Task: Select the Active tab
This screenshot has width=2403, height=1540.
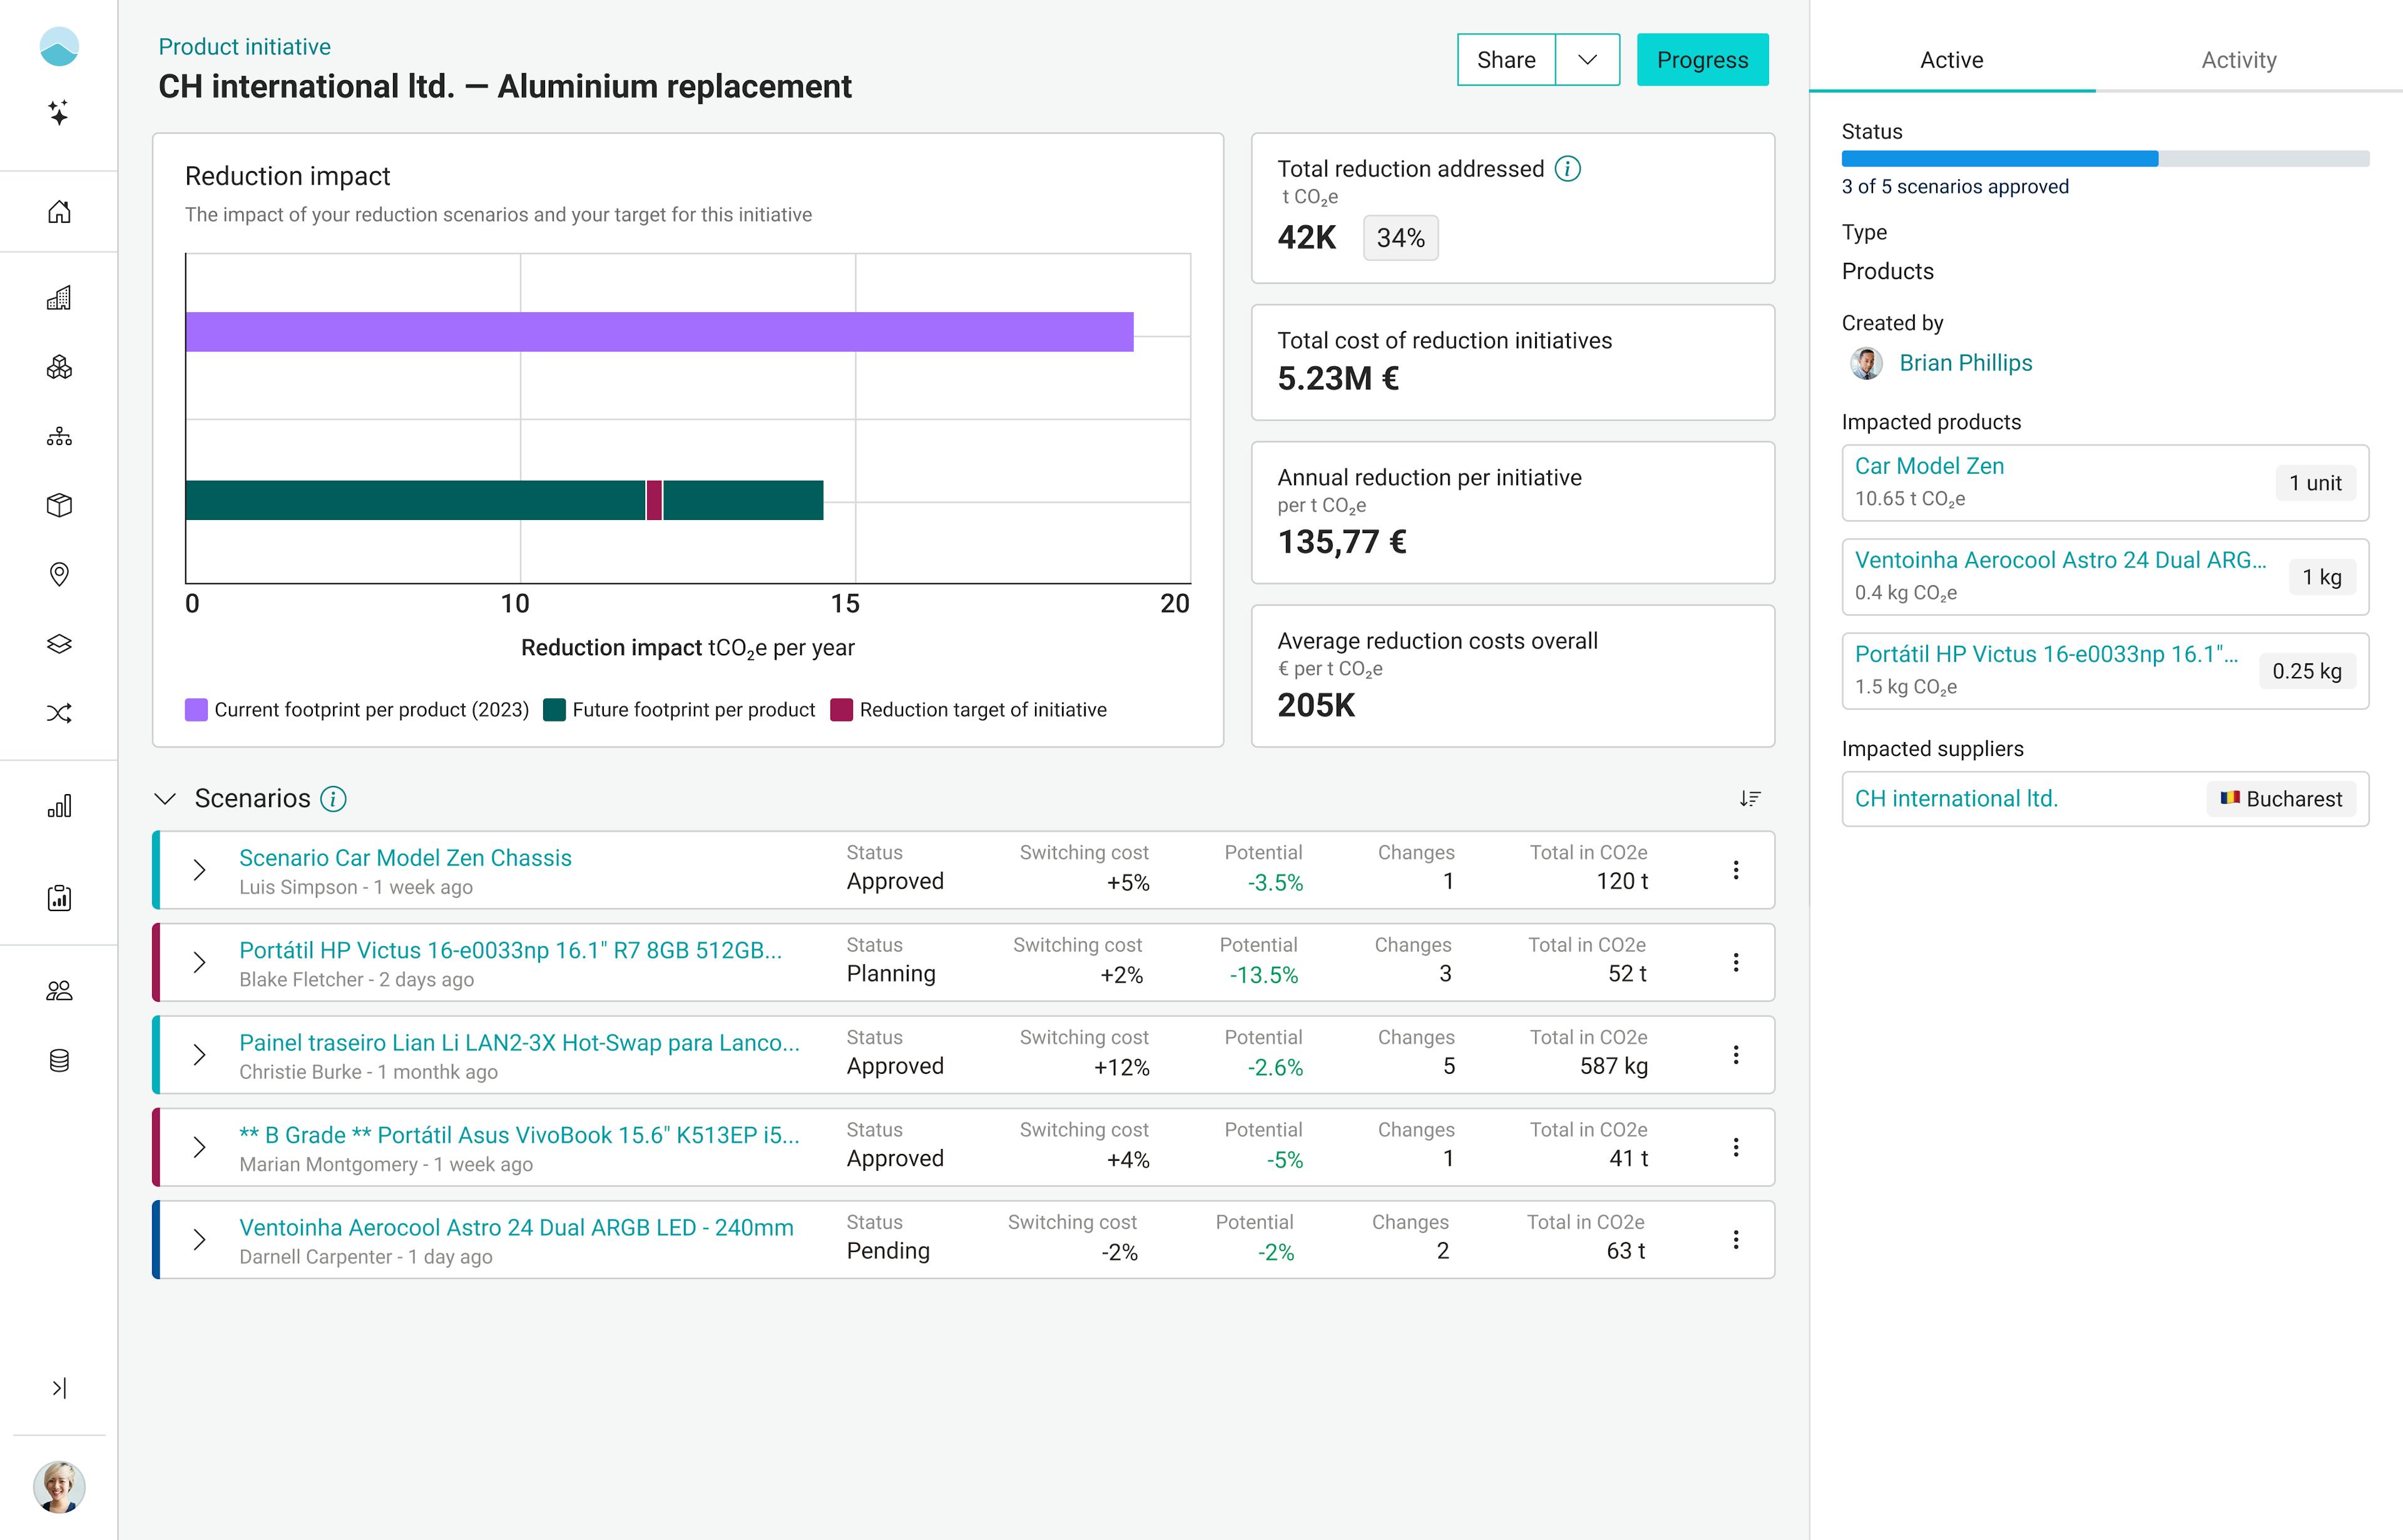Action: click(1951, 60)
